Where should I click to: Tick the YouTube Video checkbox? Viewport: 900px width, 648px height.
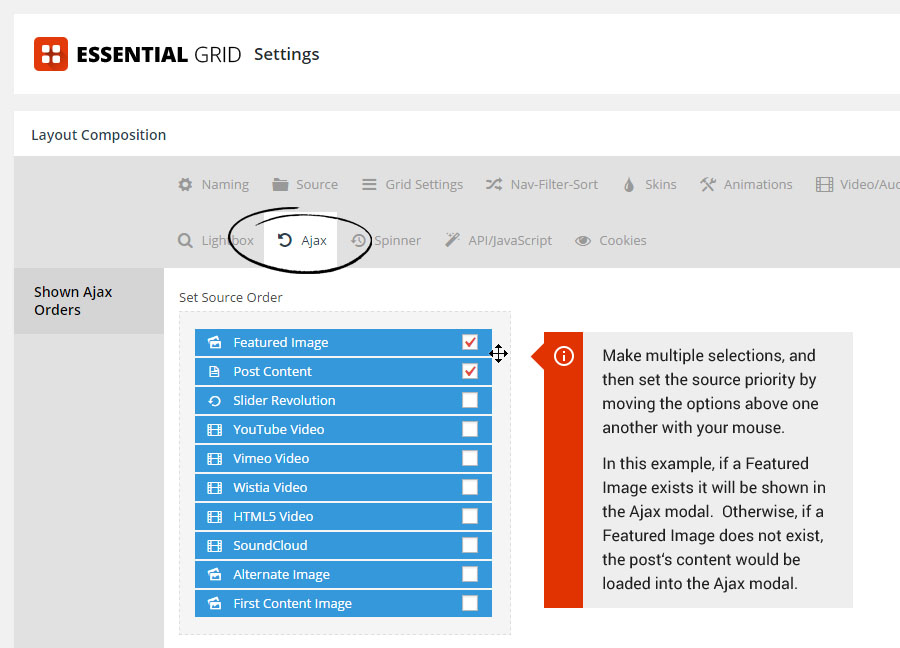(x=470, y=429)
